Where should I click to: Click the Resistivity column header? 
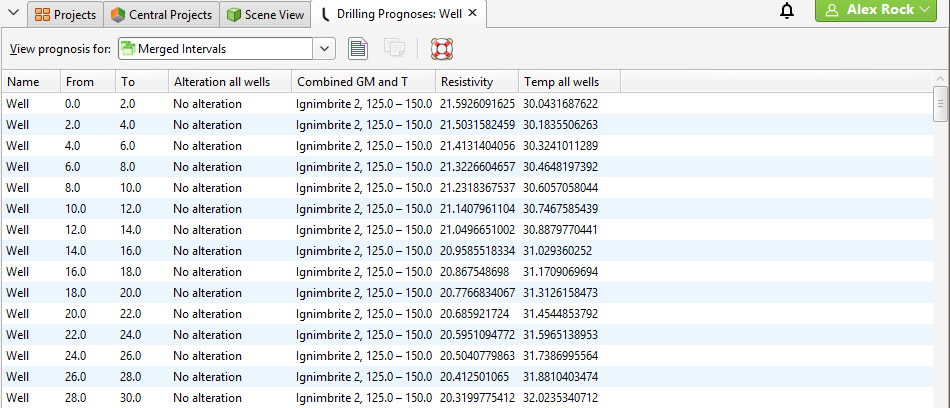[475, 81]
